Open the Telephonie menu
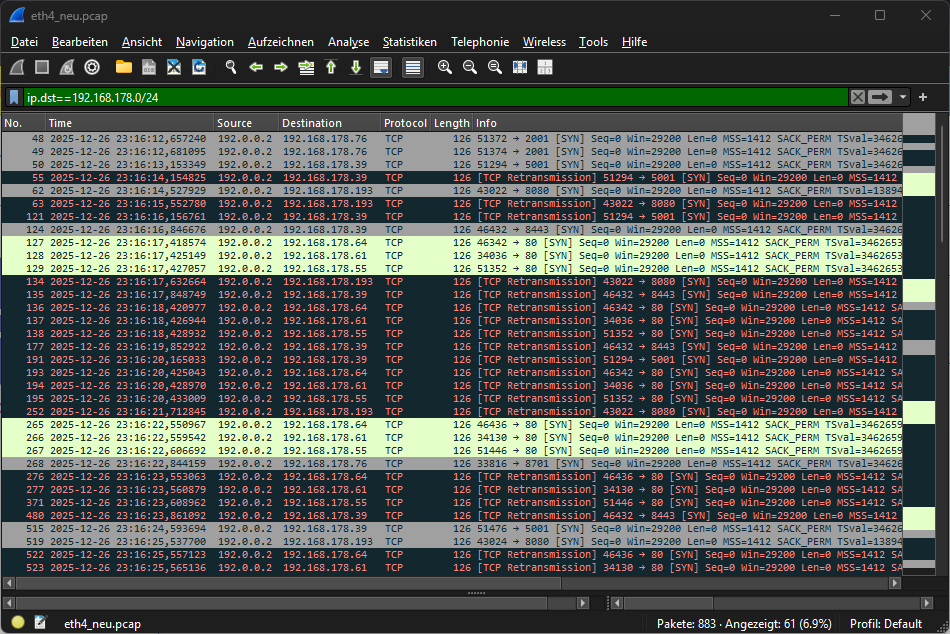 [480, 42]
